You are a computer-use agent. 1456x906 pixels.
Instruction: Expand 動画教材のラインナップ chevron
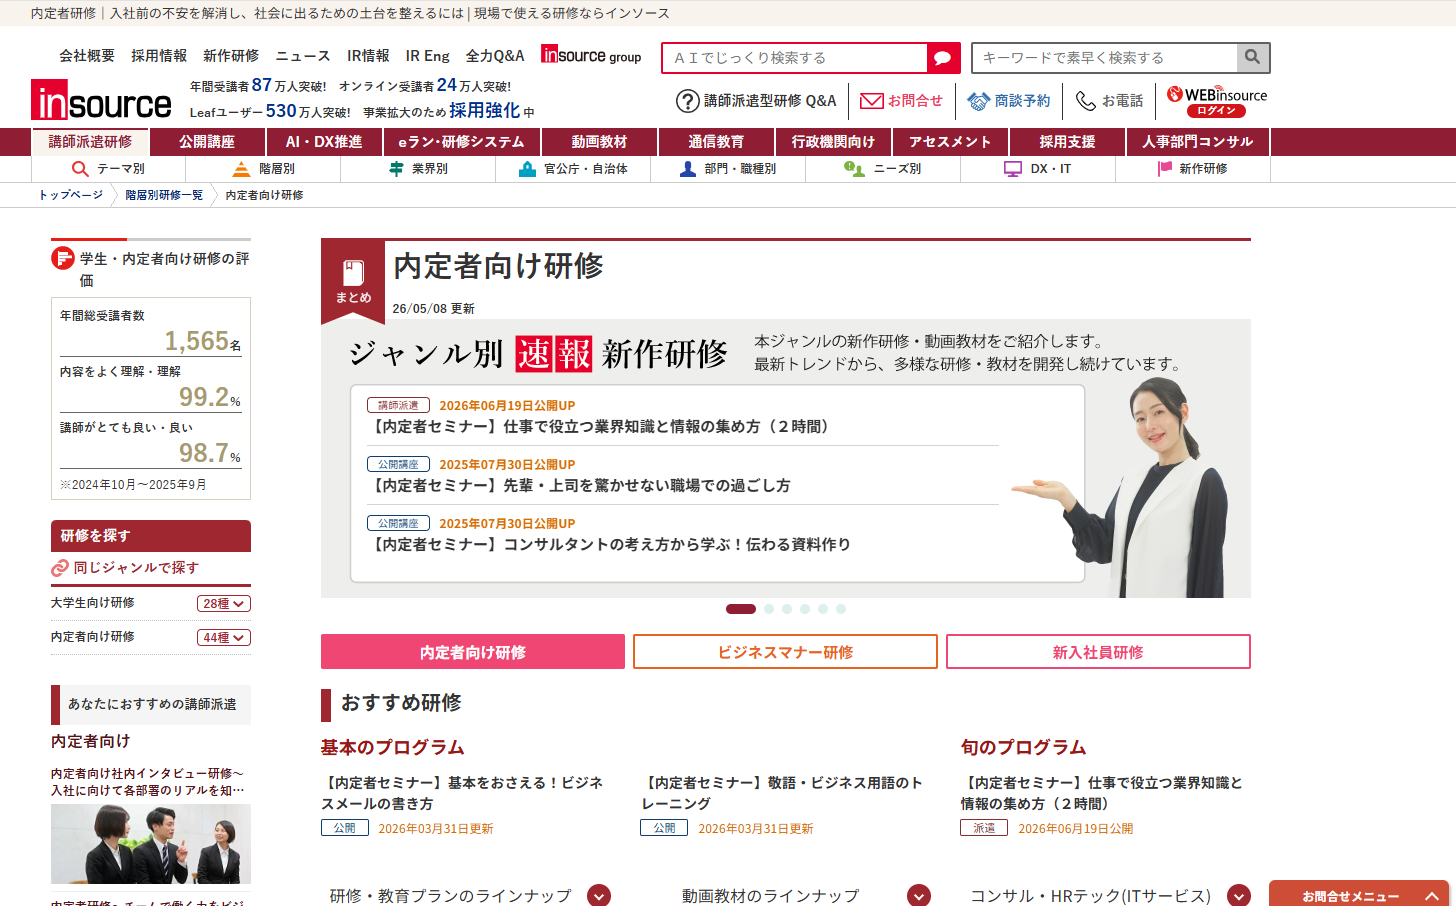[x=919, y=896]
